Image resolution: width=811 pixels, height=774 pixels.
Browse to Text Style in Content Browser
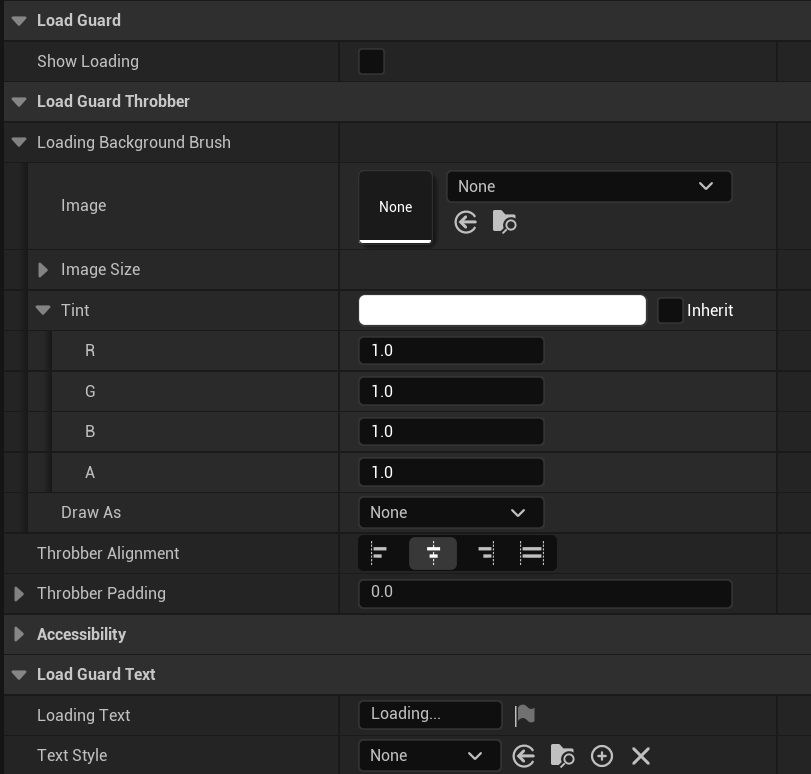562,755
